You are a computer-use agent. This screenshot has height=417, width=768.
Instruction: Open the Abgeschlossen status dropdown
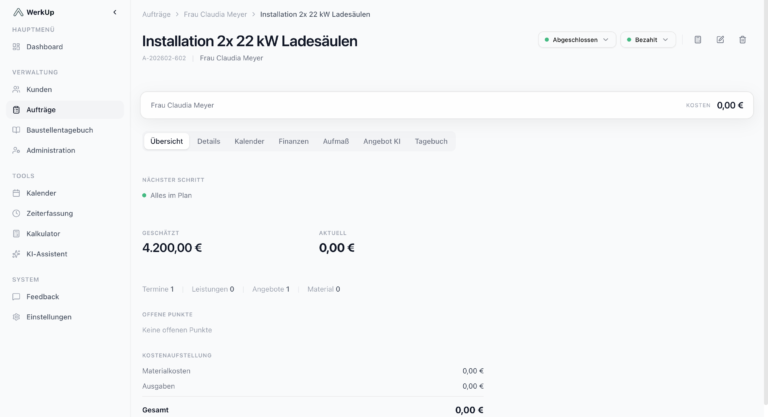point(577,40)
